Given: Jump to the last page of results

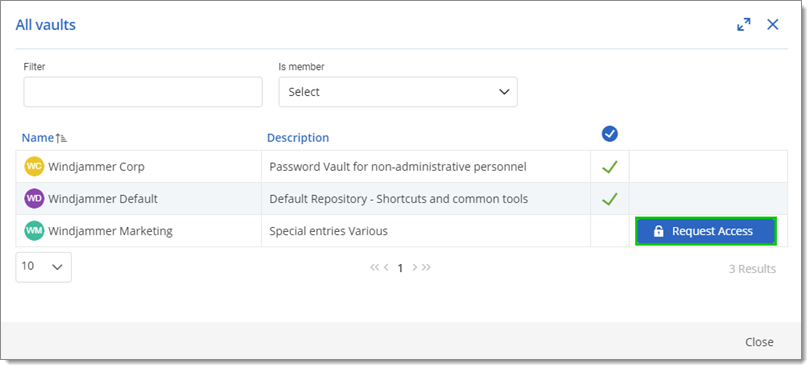Looking at the screenshot, I should tap(426, 267).
